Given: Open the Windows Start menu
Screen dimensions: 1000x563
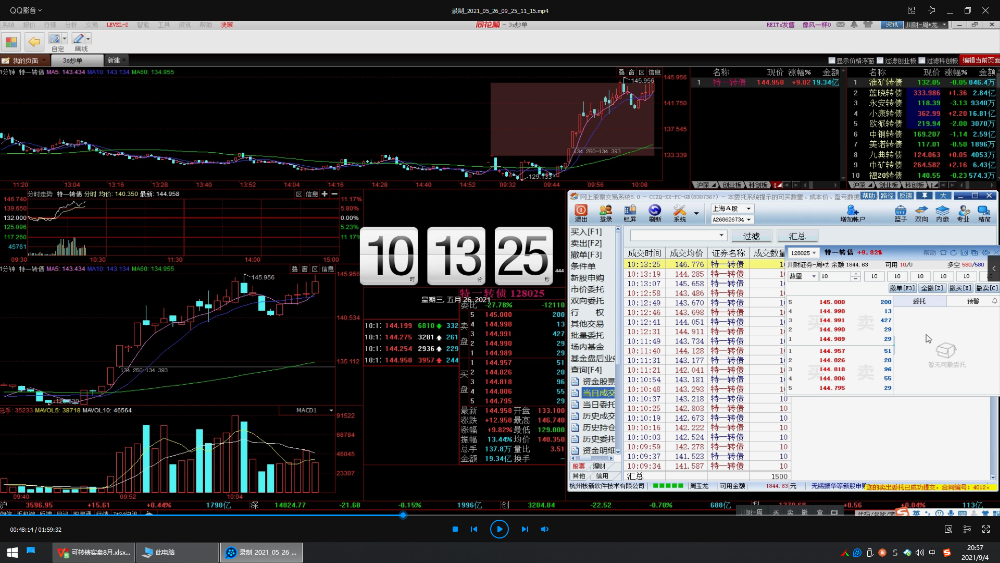Looking at the screenshot, I should click(12, 552).
